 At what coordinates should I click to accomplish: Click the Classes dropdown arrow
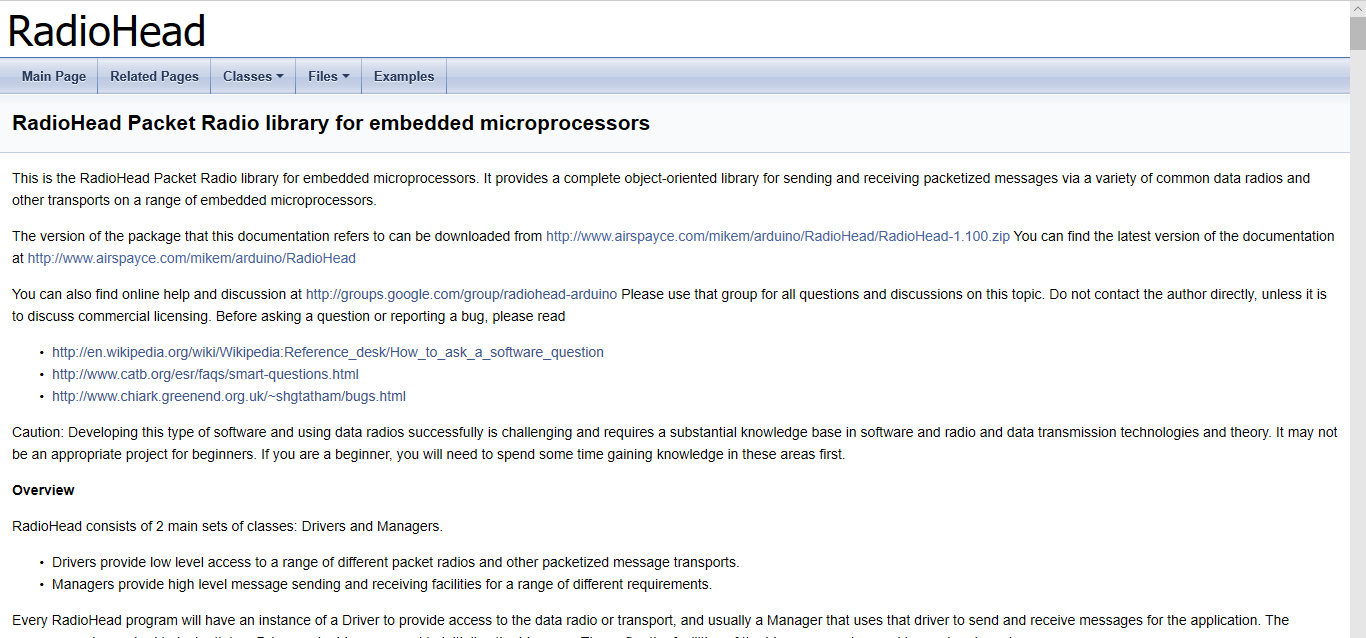[x=280, y=76]
